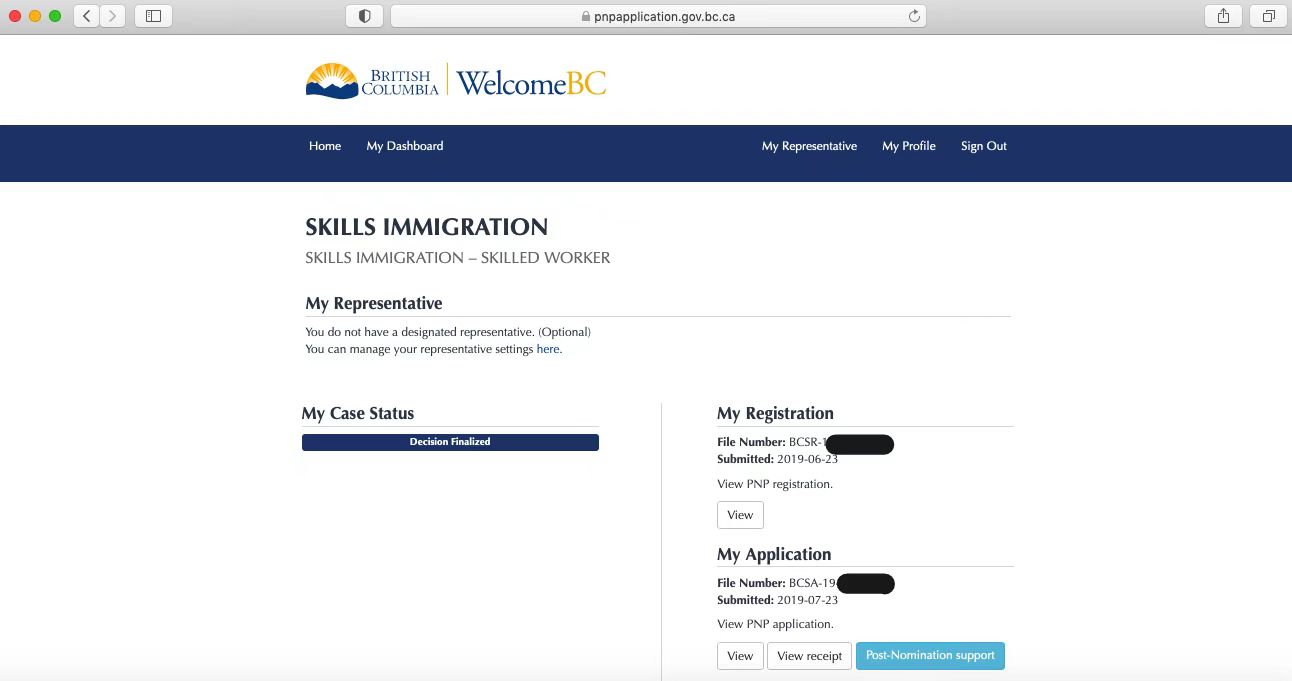This screenshot has height=681, width=1292.
Task: Open Post-Nomination support
Action: click(x=930, y=656)
